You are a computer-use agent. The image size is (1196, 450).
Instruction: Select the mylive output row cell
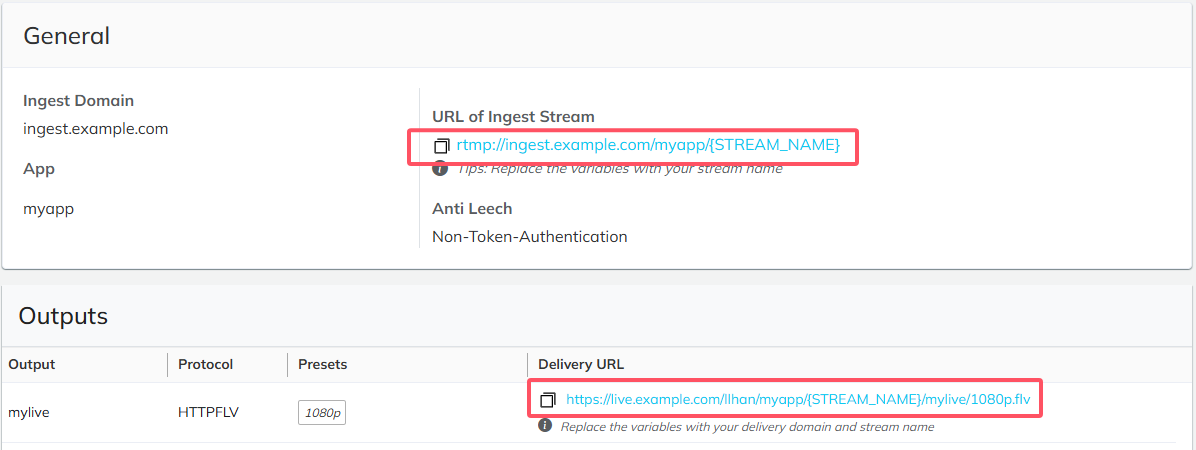point(28,413)
